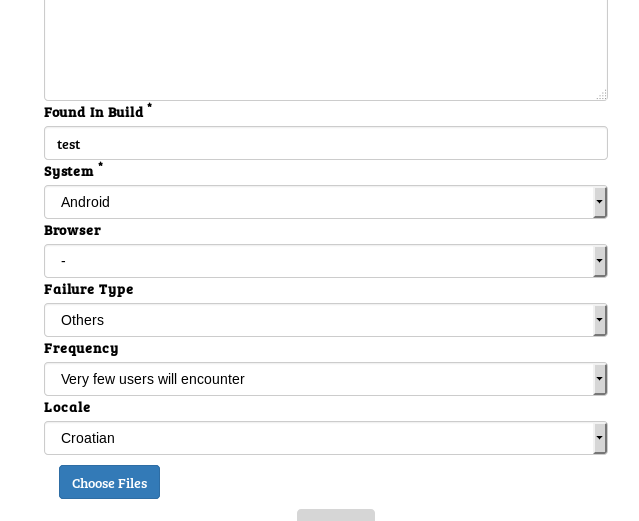Expand the Browser dropdown showing a dash
This screenshot has height=521, width=639.
(x=320, y=261)
